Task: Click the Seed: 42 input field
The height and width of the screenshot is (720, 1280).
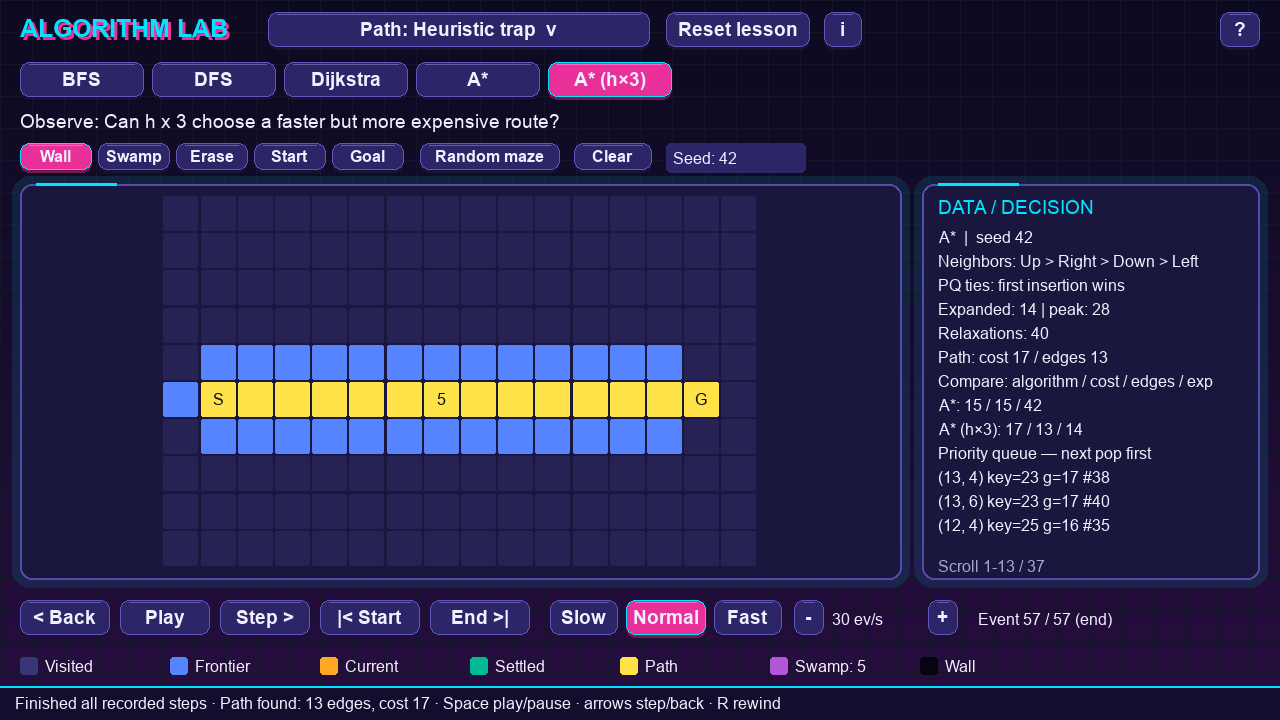Action: [736, 158]
